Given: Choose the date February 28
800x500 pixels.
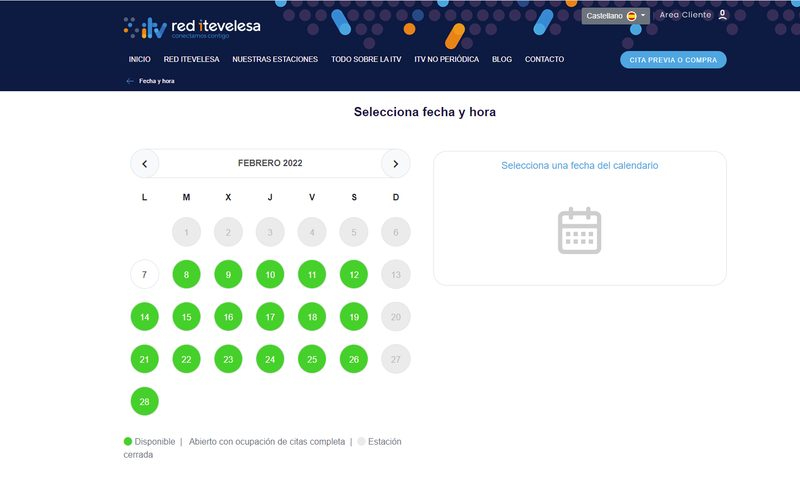Looking at the screenshot, I should (144, 400).
